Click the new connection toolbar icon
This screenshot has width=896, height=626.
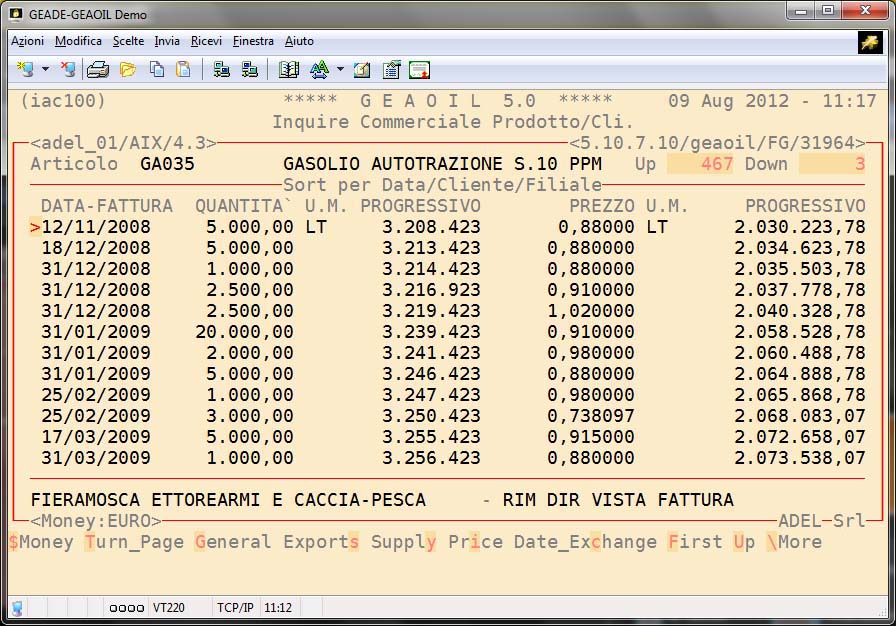pos(25,69)
